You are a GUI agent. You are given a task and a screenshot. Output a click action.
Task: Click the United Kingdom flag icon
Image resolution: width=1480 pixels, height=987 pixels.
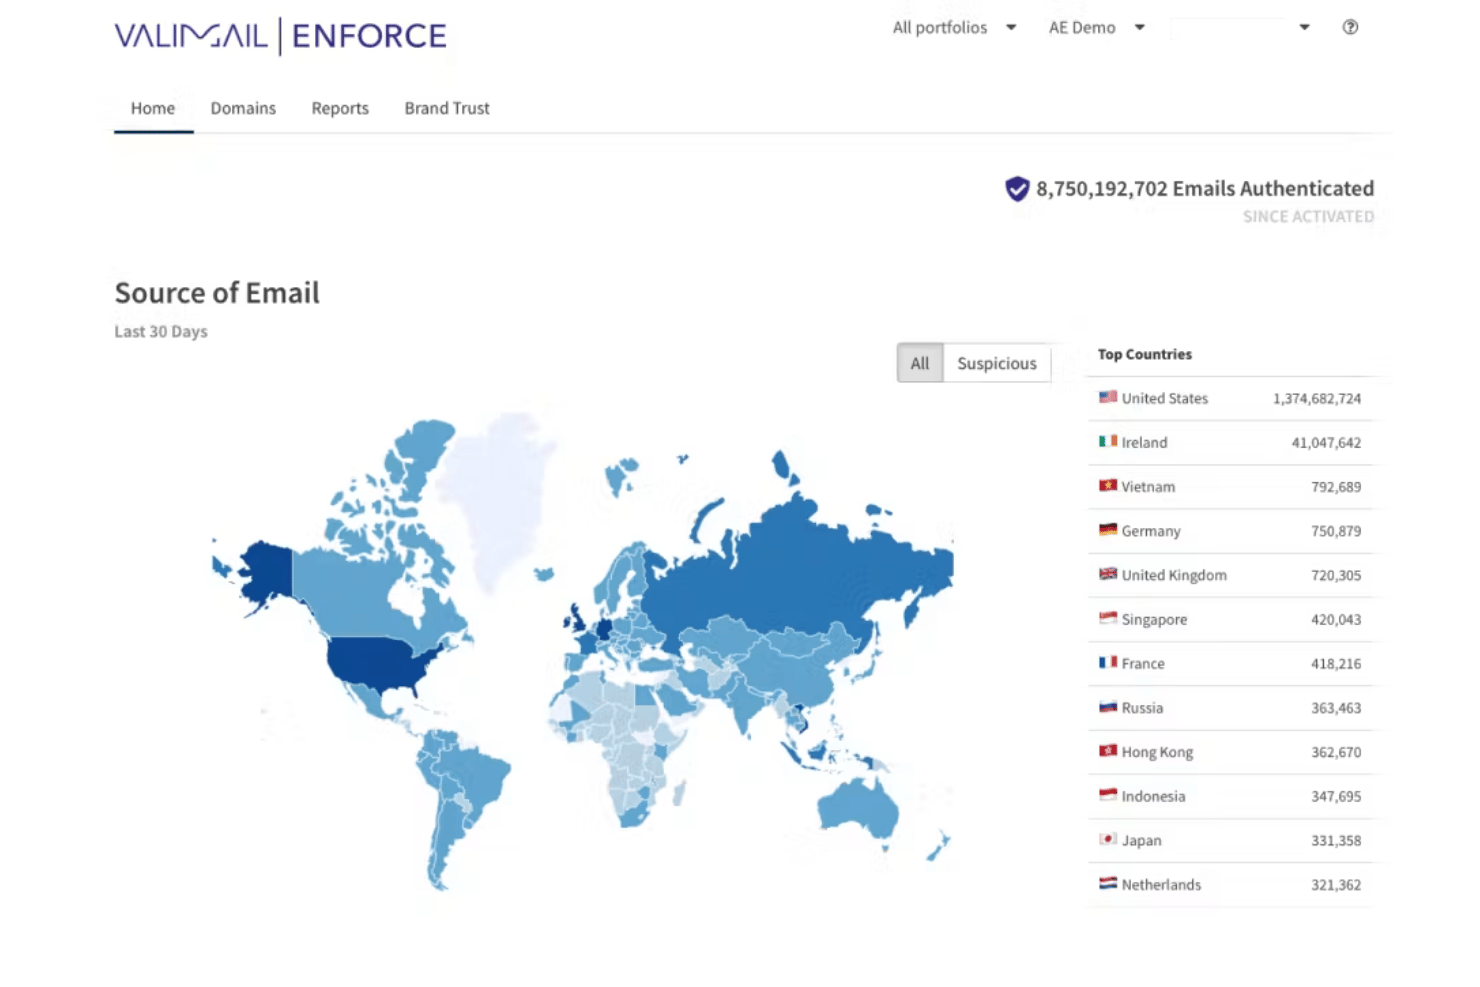[x=1108, y=574]
